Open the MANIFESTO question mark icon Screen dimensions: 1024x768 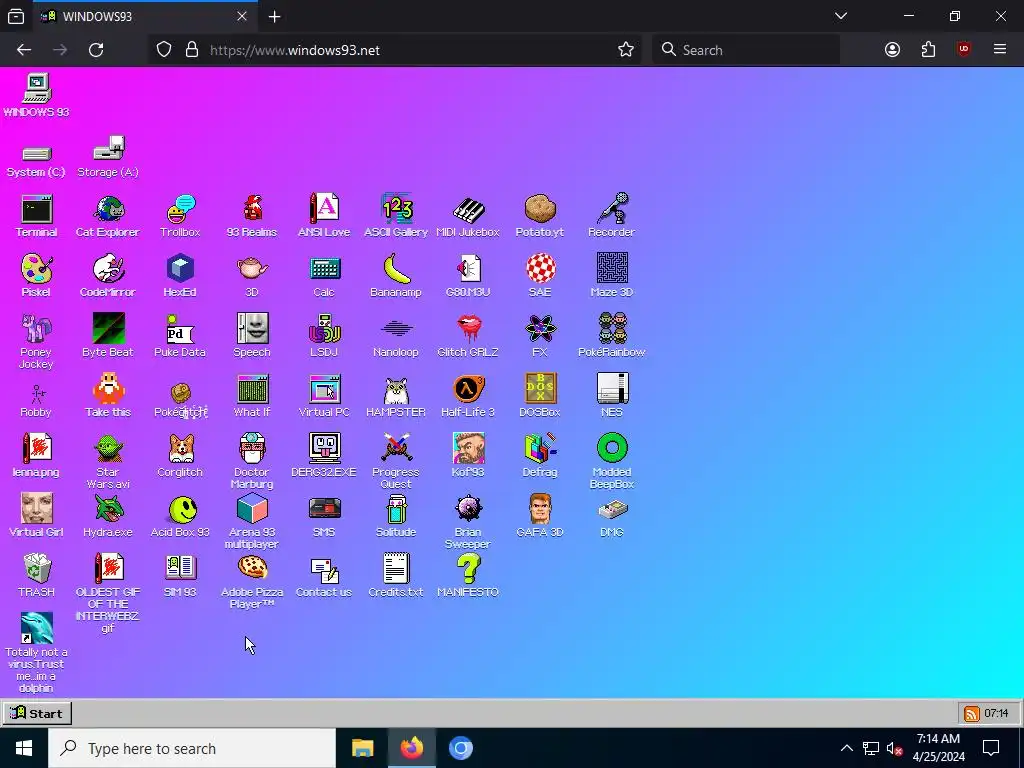[x=468, y=577]
